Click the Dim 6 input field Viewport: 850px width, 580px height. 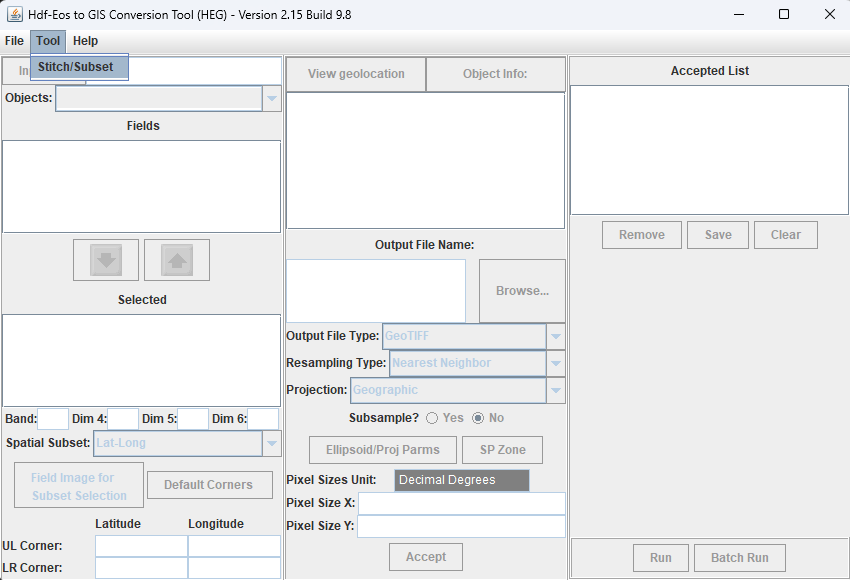(263, 419)
